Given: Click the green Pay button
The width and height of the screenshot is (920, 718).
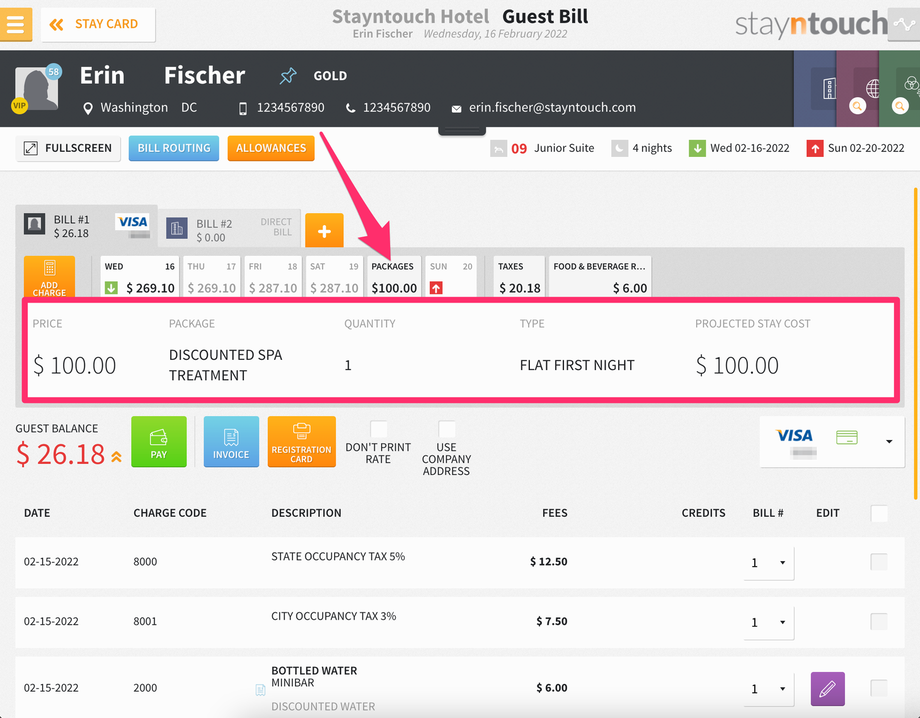Looking at the screenshot, I should (x=159, y=442).
